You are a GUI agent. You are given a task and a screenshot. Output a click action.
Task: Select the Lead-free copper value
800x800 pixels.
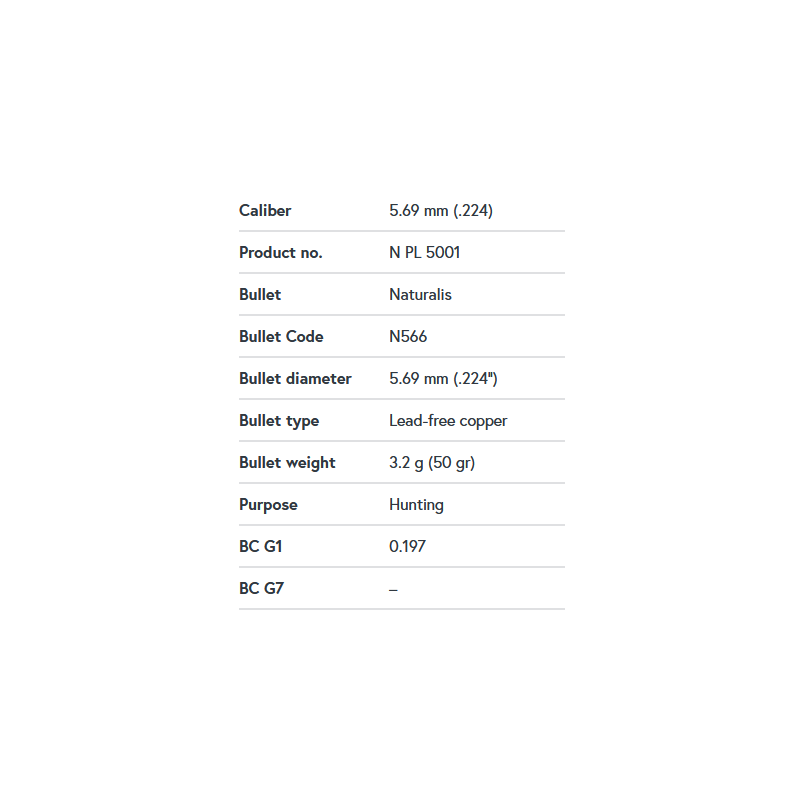[448, 421]
